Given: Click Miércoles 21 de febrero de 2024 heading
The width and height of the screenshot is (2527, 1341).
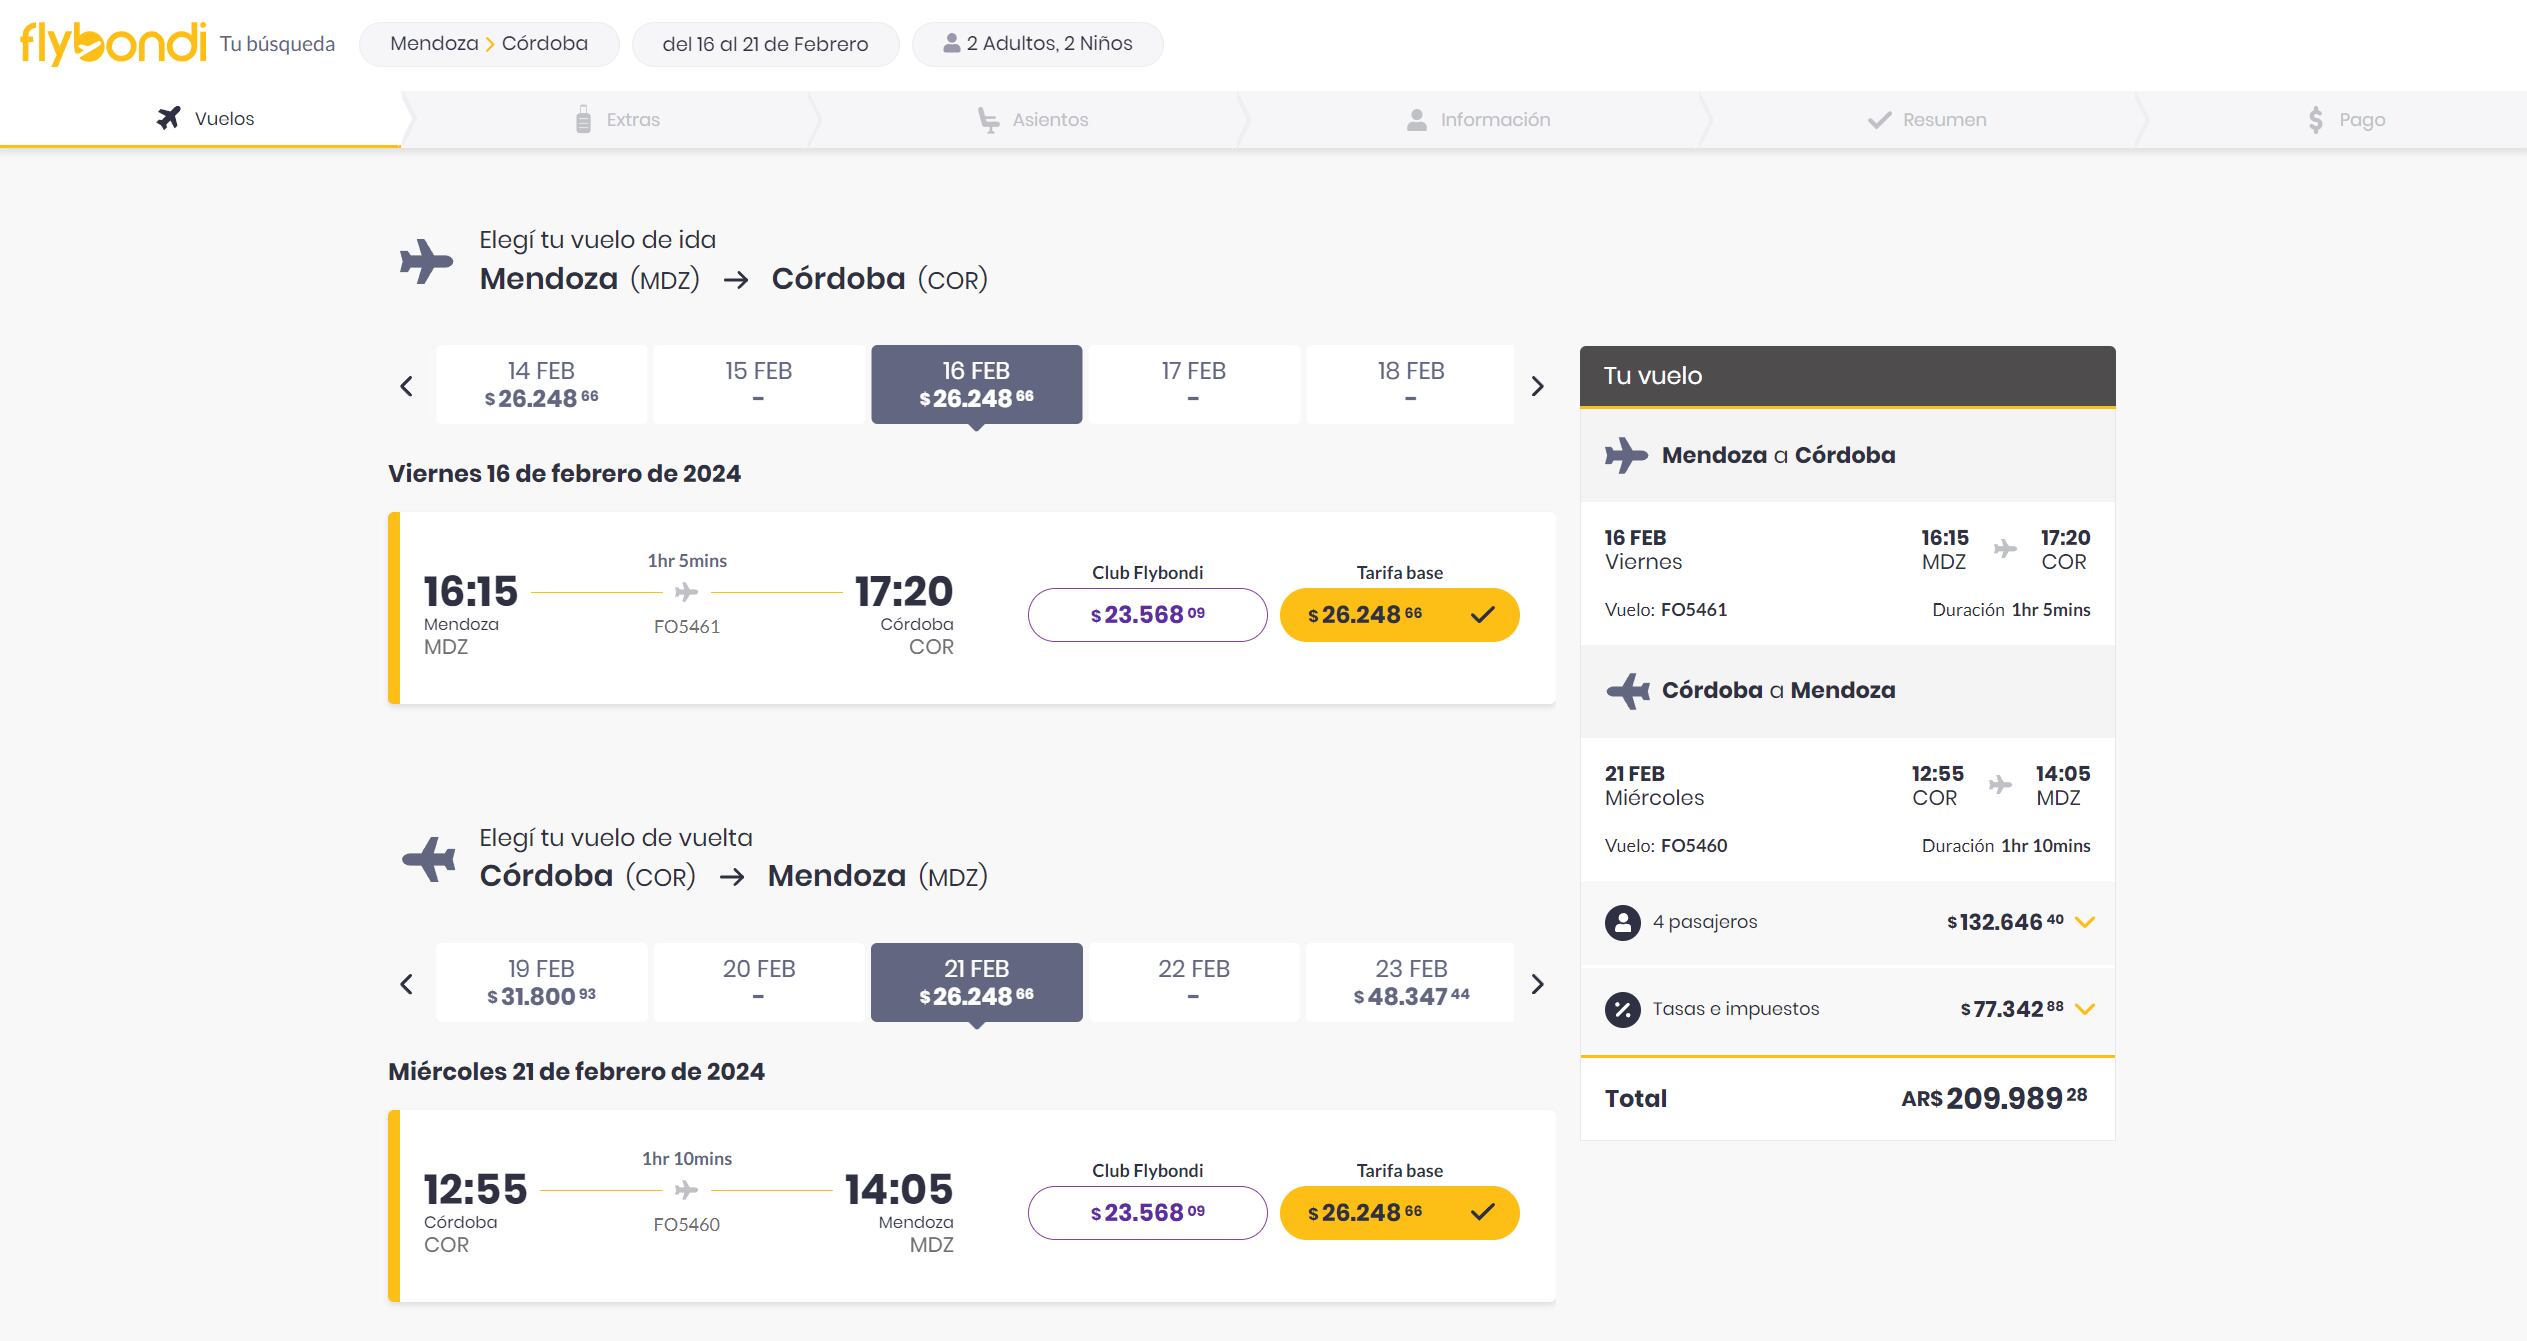Looking at the screenshot, I should pyautogui.click(x=577, y=1072).
